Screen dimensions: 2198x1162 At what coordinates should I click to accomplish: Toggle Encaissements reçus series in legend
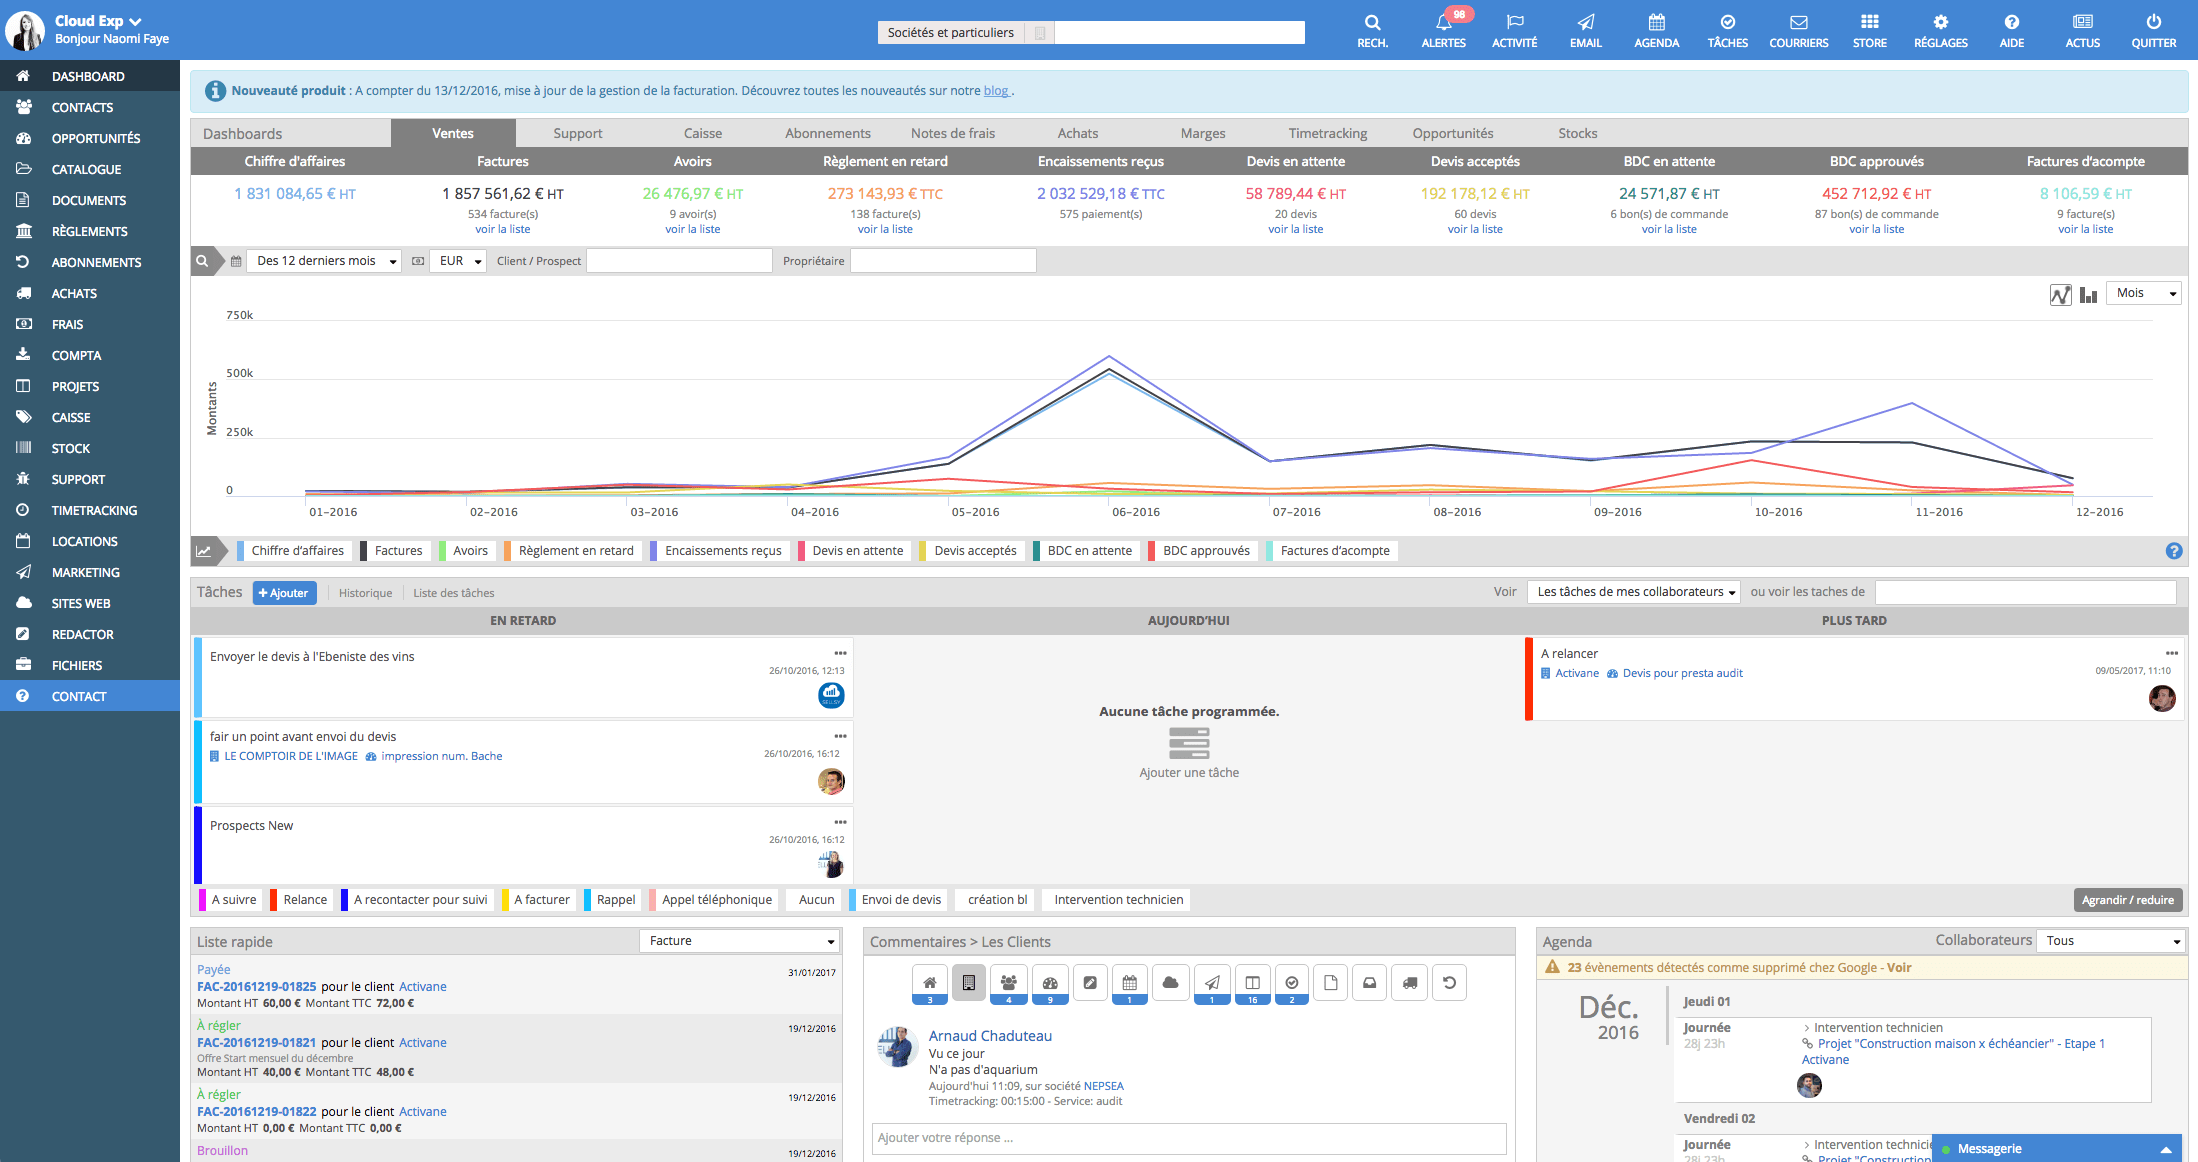click(720, 551)
